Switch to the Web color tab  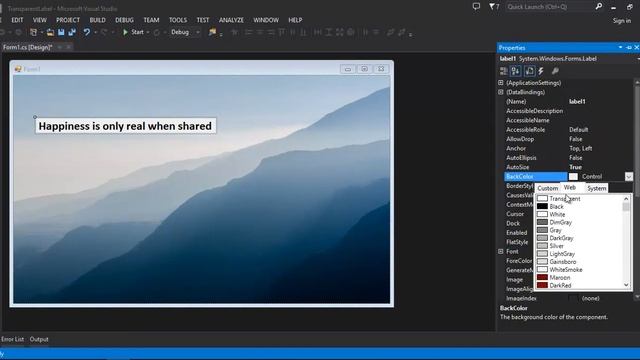(x=569, y=188)
